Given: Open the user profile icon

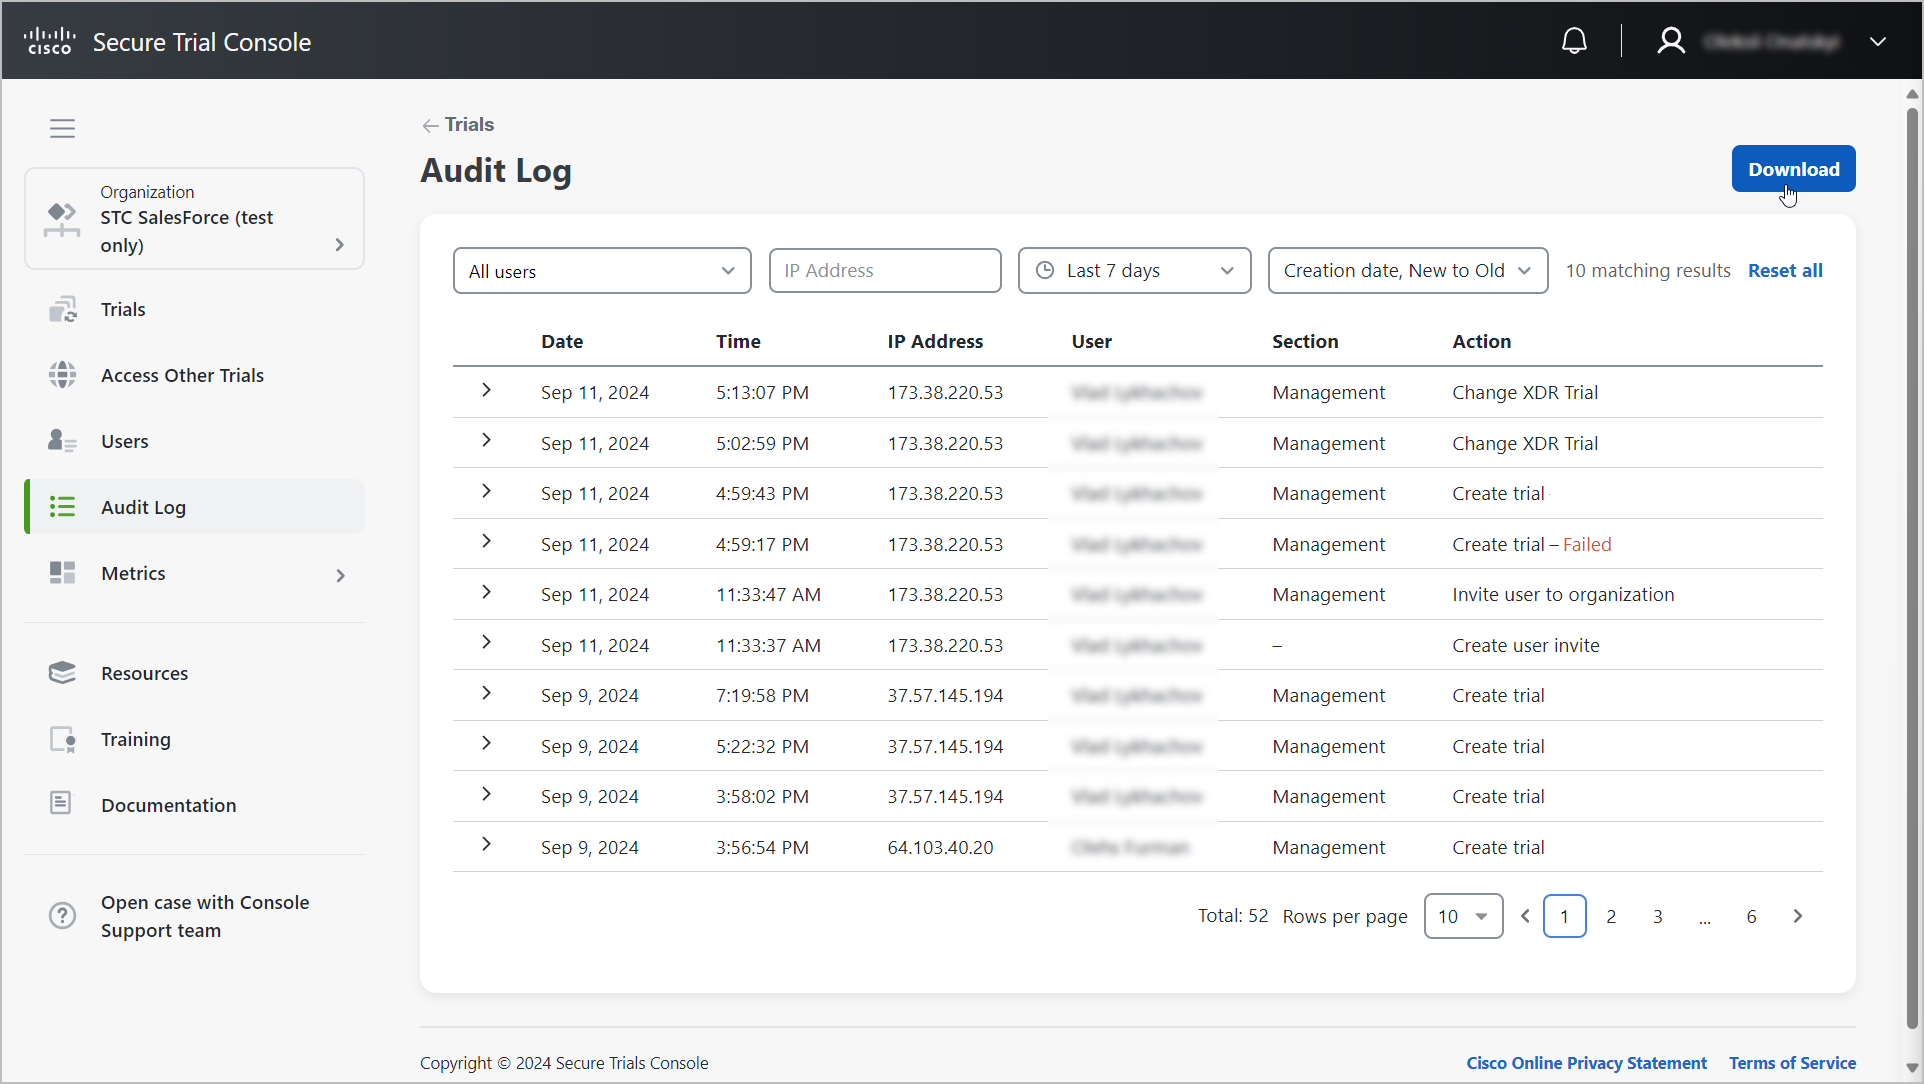Looking at the screenshot, I should [1671, 41].
